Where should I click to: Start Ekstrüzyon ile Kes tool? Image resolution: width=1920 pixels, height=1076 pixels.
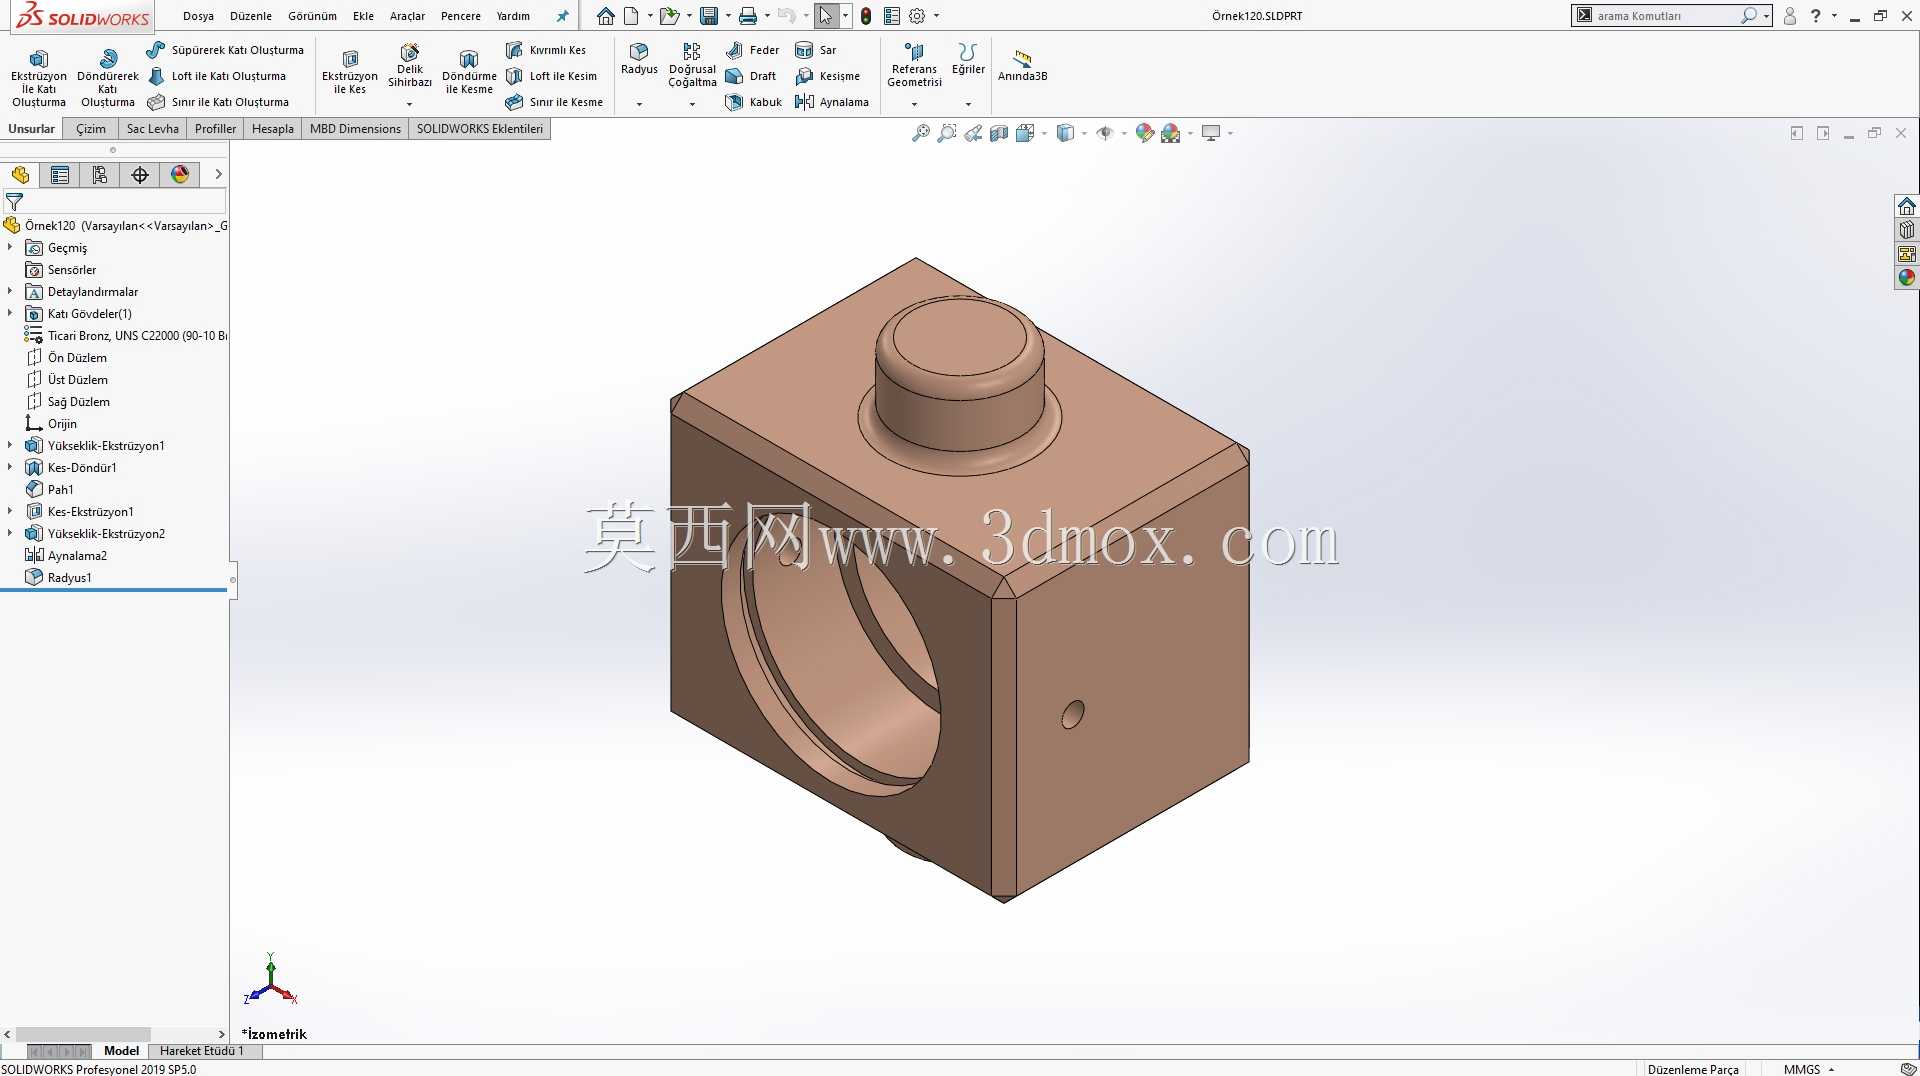pos(350,72)
